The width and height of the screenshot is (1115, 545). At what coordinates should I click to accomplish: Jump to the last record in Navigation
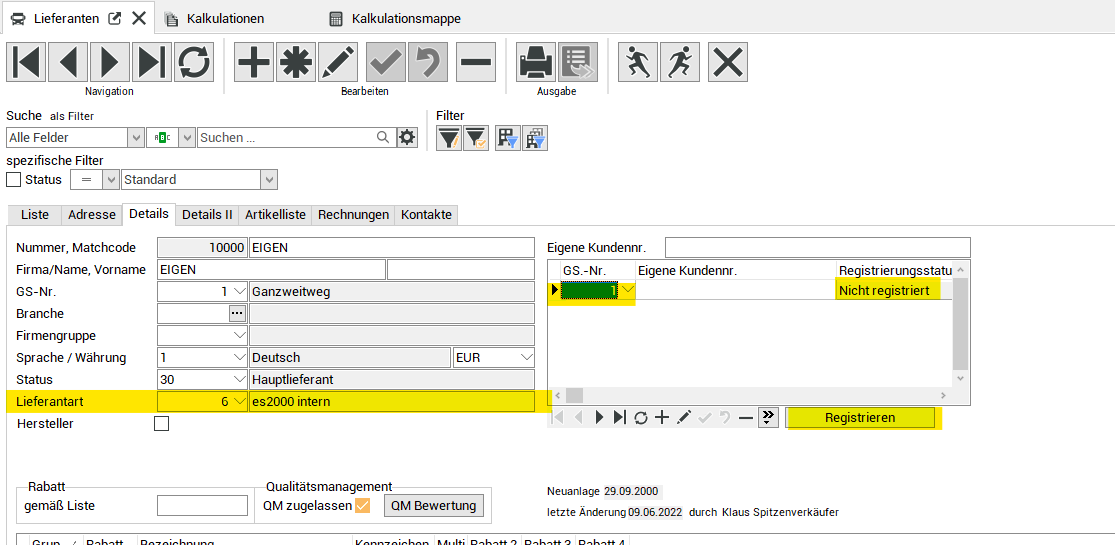pyautogui.click(x=152, y=62)
